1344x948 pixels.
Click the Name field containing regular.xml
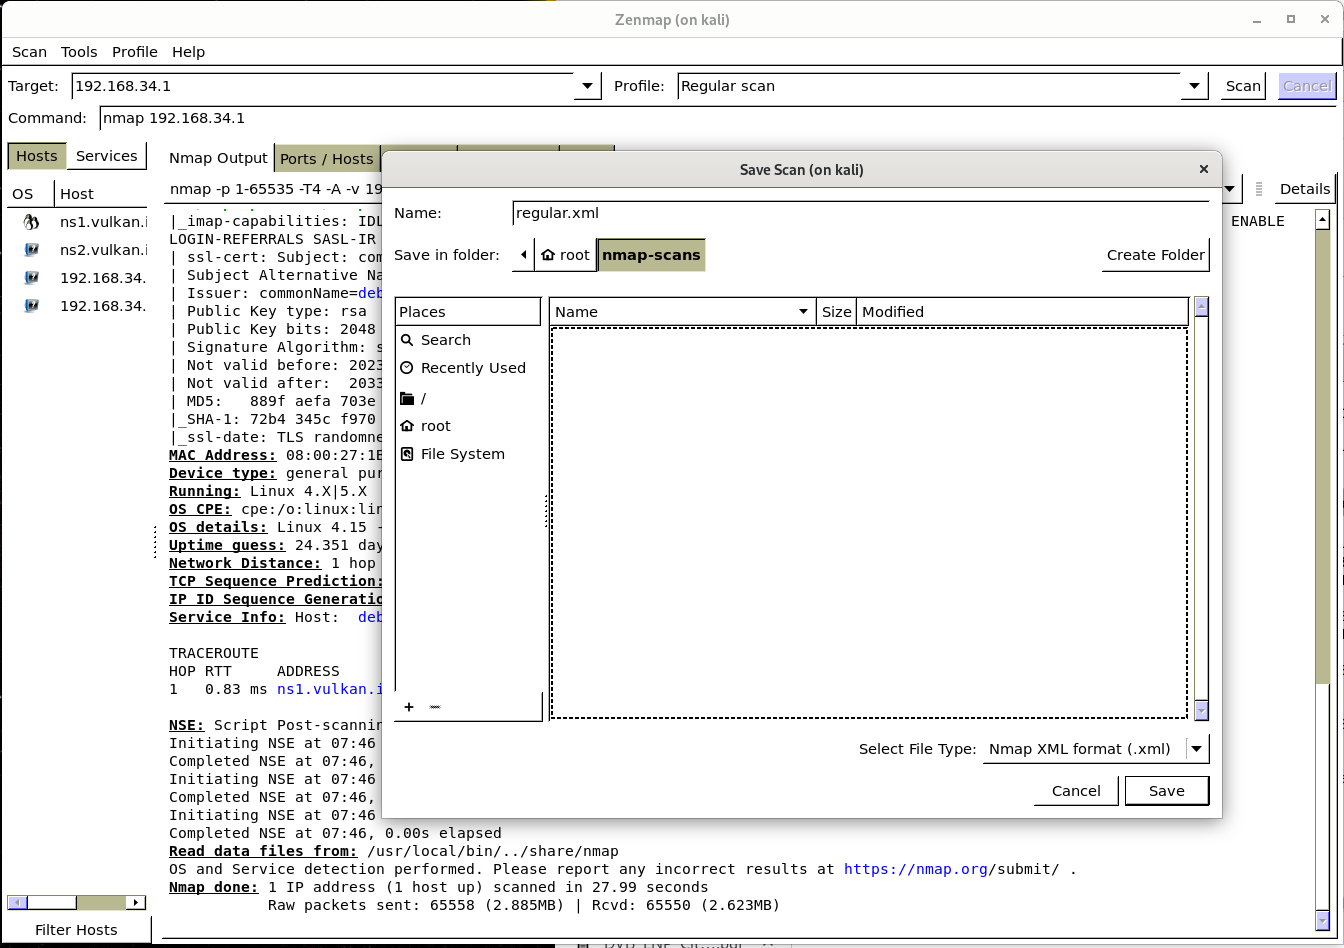click(860, 213)
